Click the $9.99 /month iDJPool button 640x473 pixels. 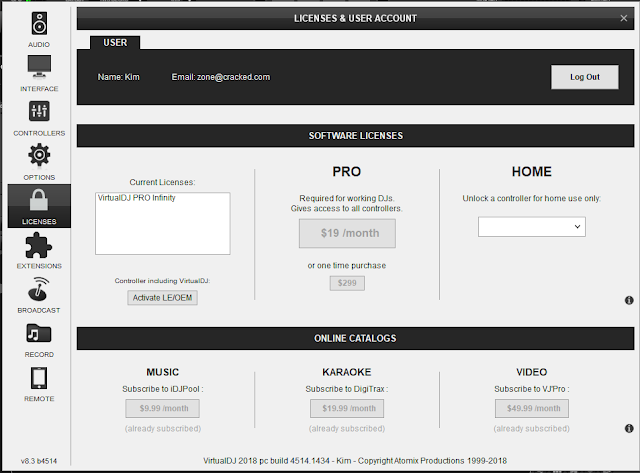point(162,408)
